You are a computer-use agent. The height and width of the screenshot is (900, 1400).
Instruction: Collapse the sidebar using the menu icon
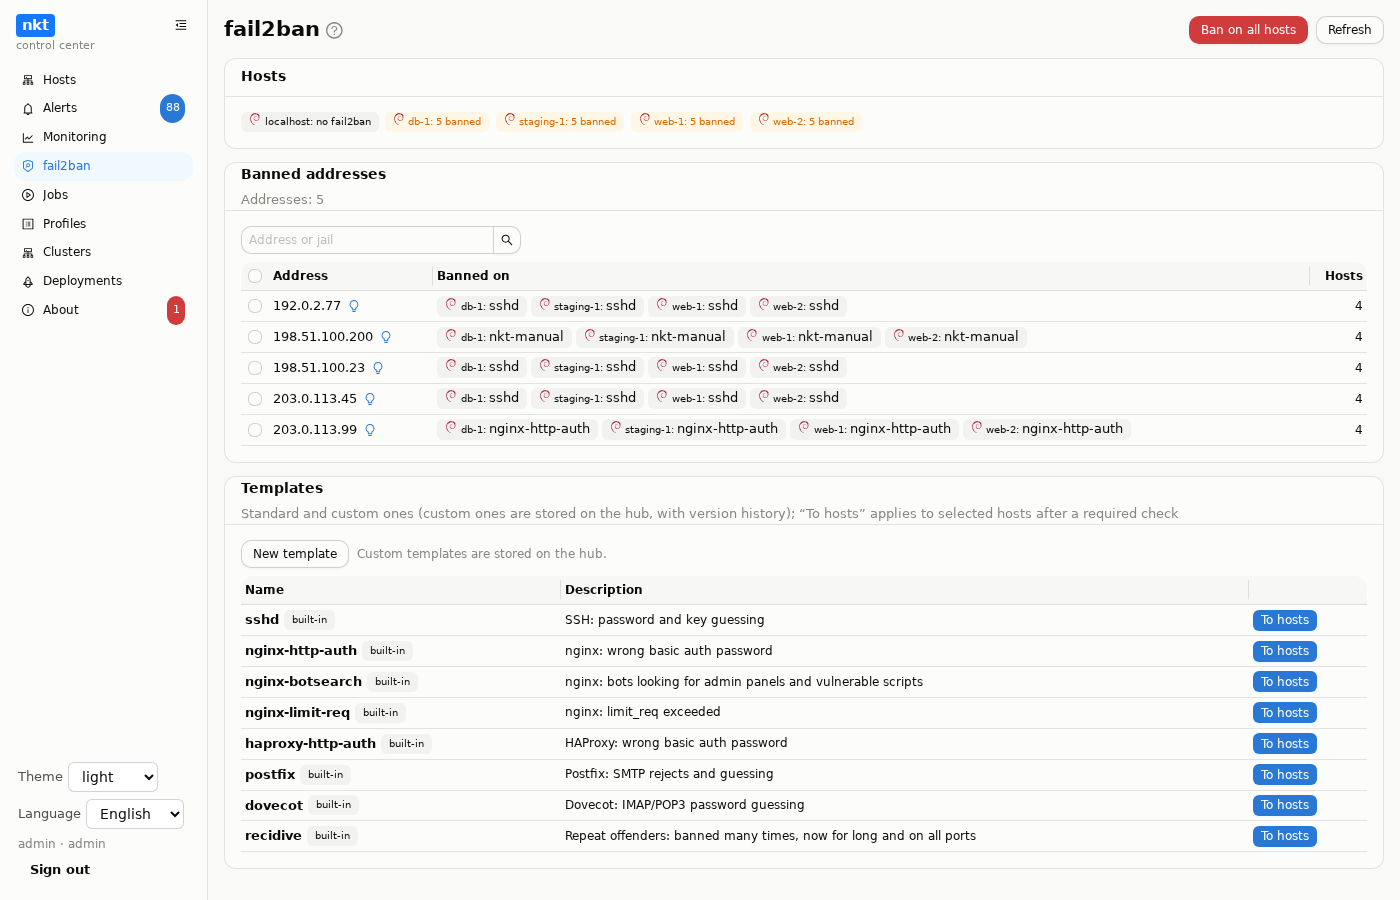181,25
